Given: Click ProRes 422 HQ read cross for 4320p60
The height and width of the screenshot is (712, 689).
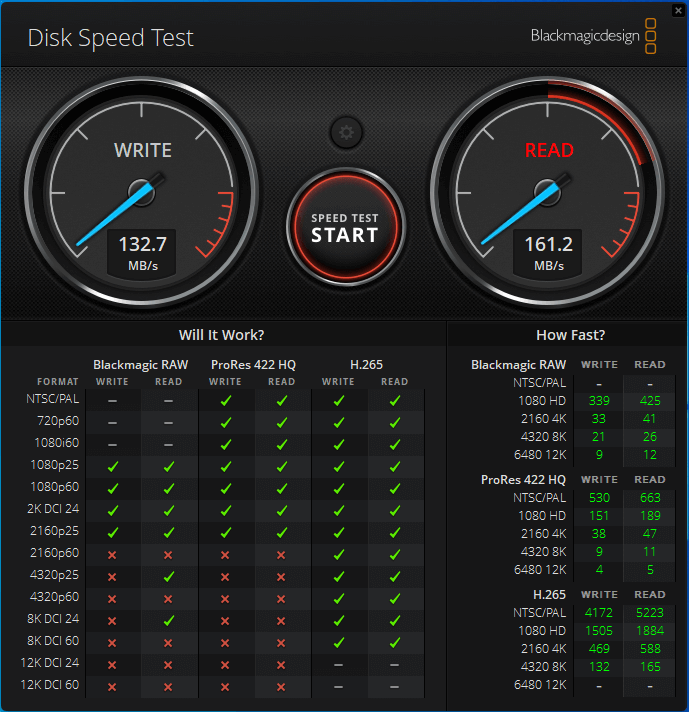Looking at the screenshot, I should [281, 599].
